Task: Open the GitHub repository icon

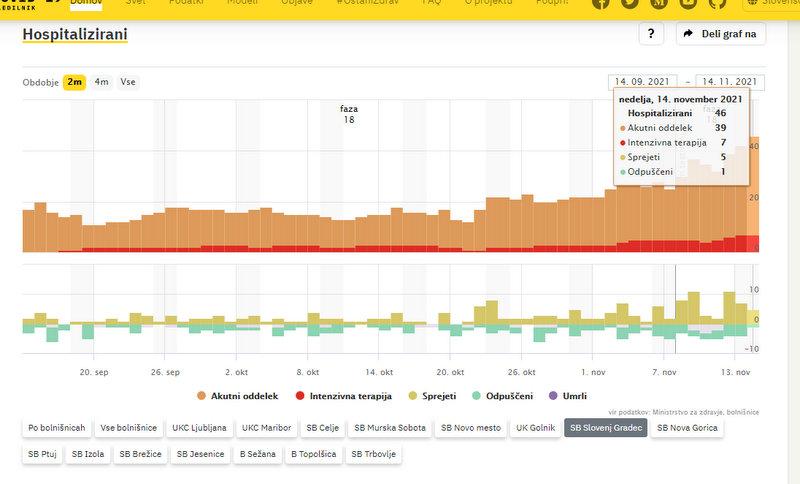Action: [x=718, y=3]
